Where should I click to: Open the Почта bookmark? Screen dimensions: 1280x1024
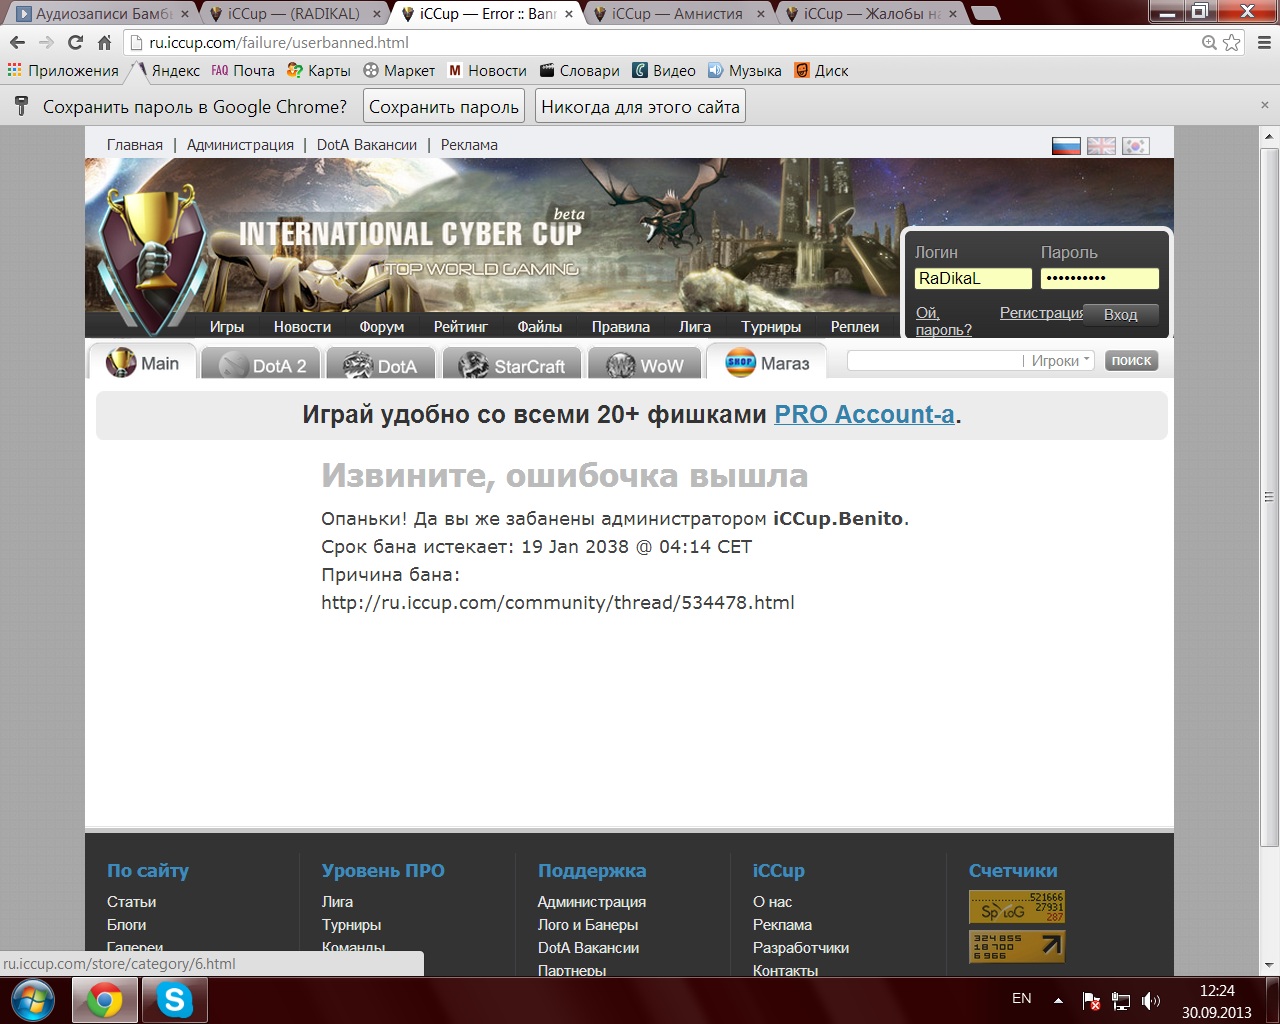(243, 71)
